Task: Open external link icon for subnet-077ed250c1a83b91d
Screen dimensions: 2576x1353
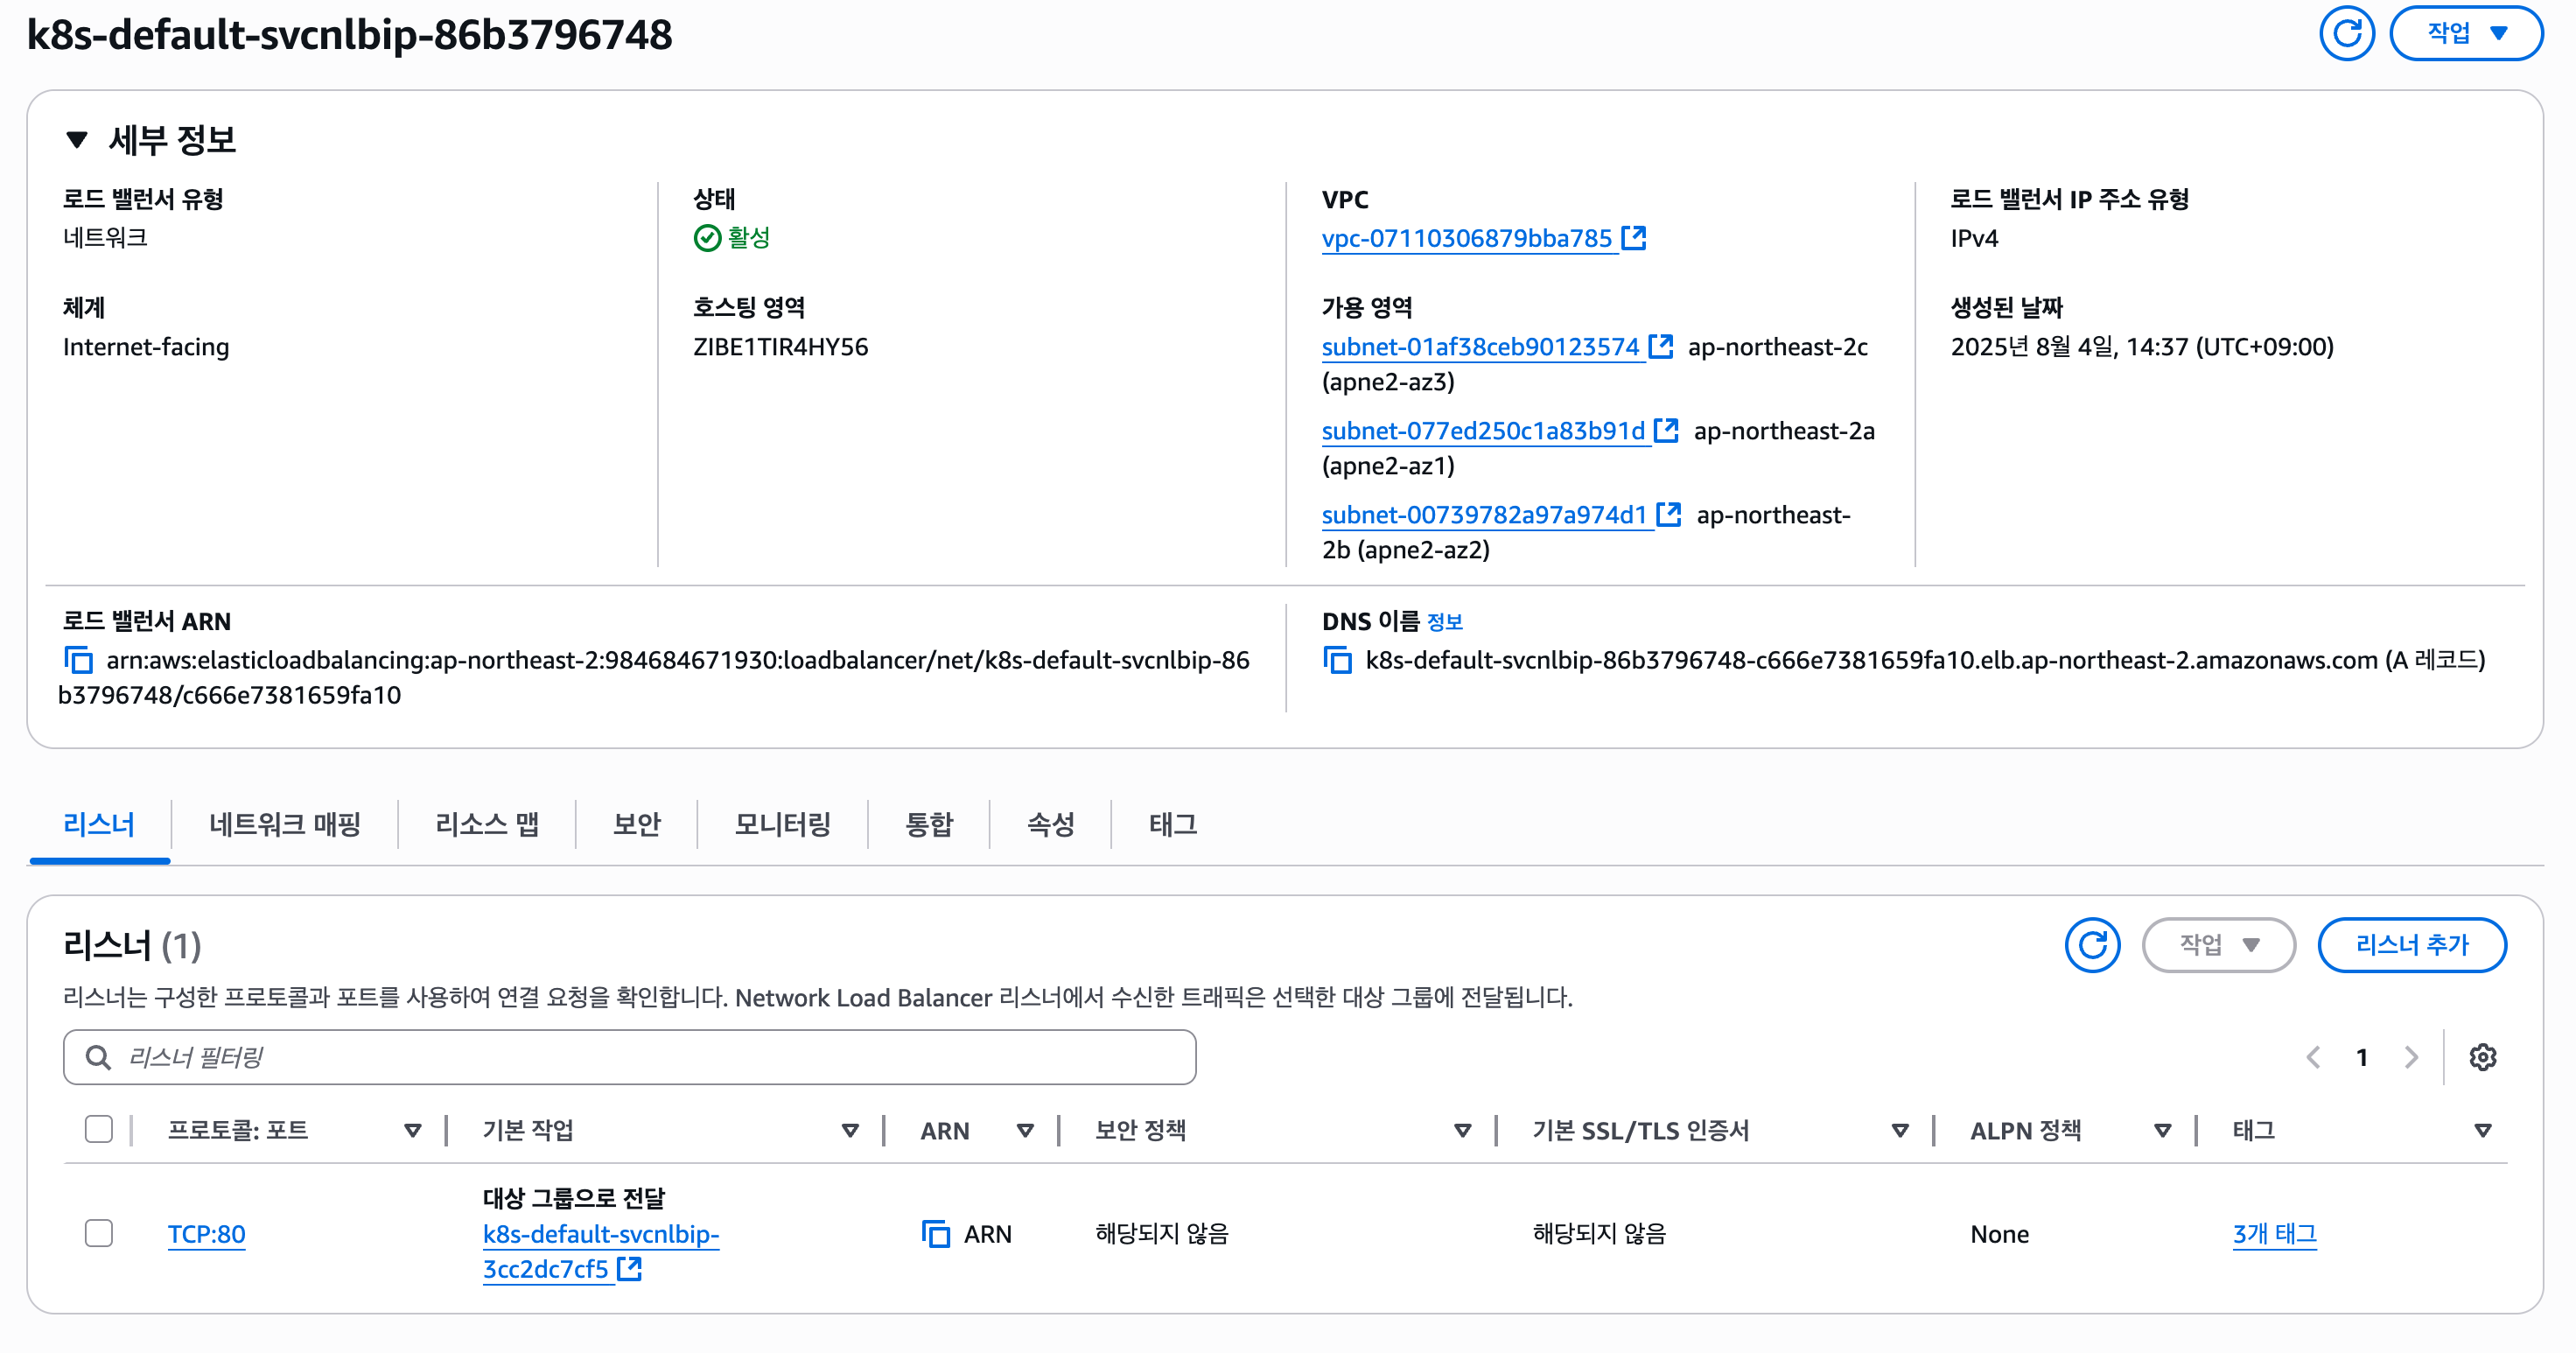Action: click(x=1666, y=430)
